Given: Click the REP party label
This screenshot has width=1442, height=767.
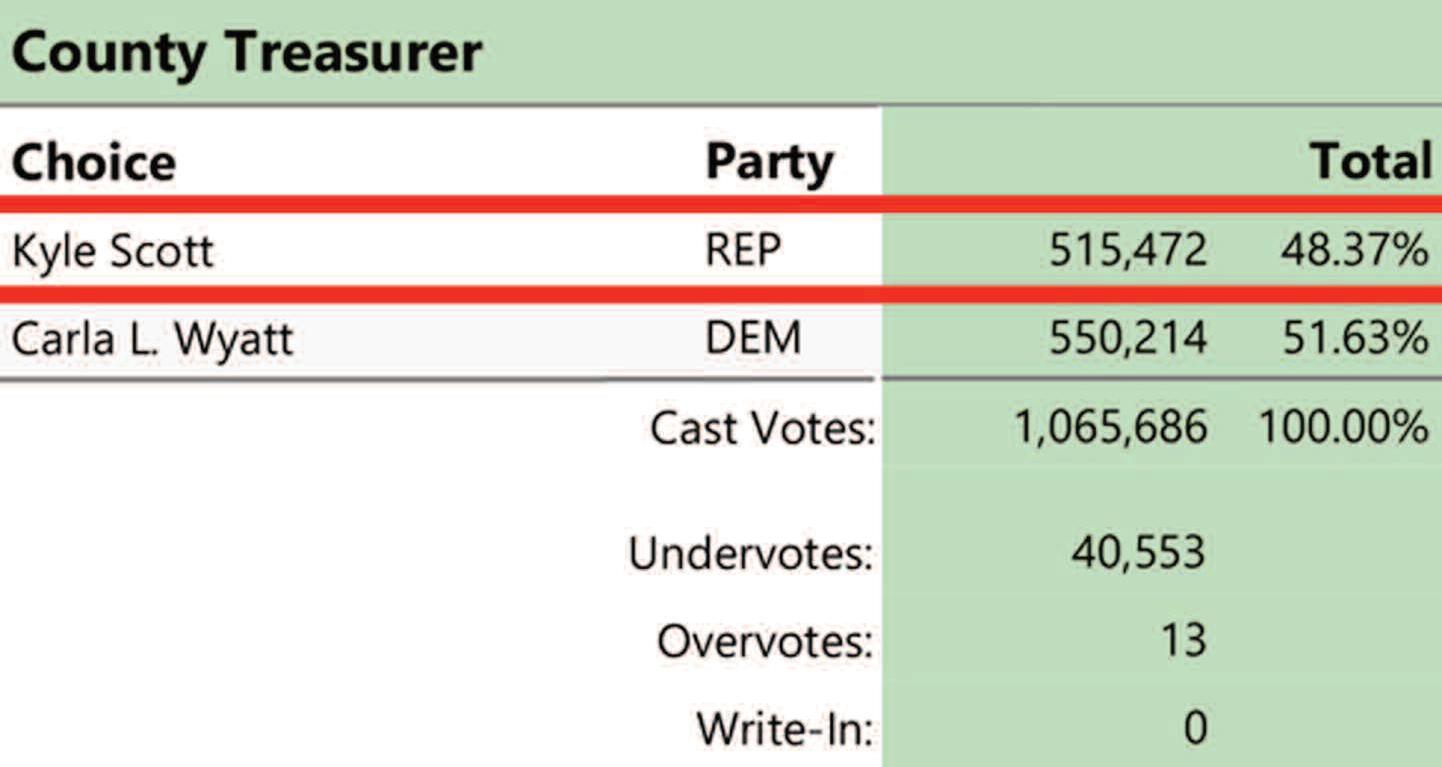Looking at the screenshot, I should click(x=742, y=250).
